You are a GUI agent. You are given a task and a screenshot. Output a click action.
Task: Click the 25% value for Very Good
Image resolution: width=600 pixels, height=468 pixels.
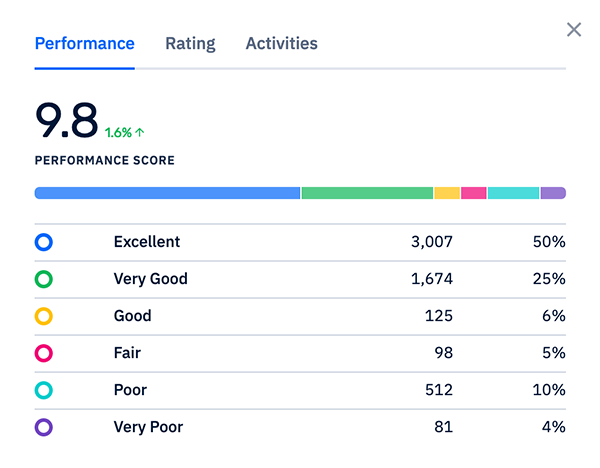[549, 279]
